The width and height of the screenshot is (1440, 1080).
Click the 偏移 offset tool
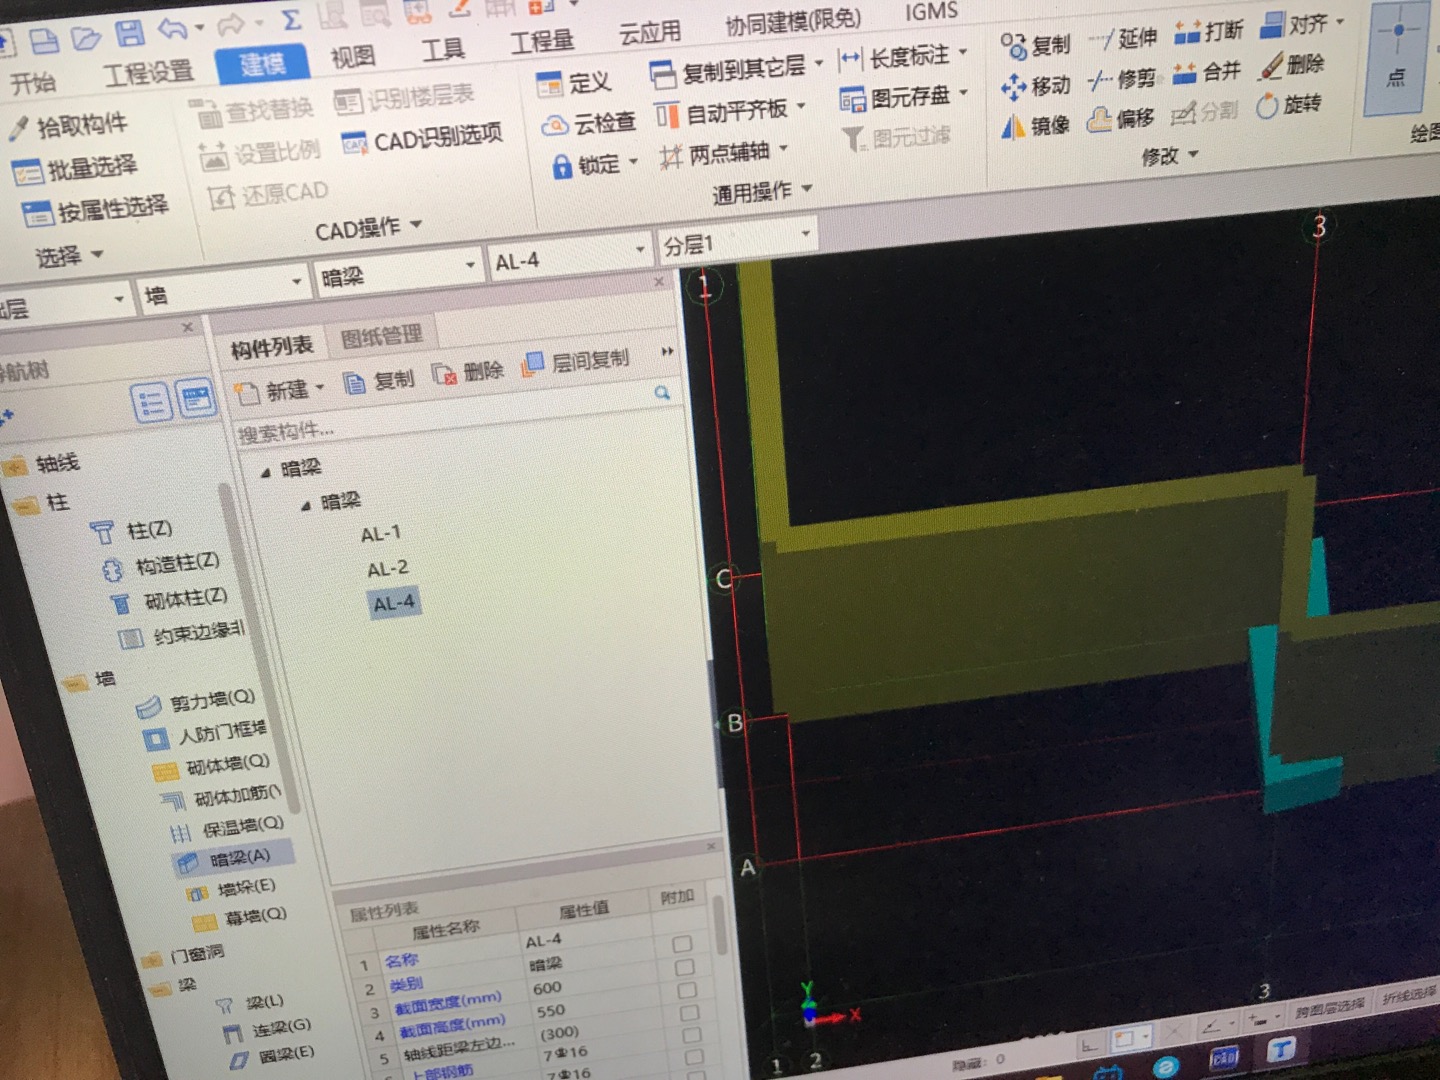(1121, 119)
